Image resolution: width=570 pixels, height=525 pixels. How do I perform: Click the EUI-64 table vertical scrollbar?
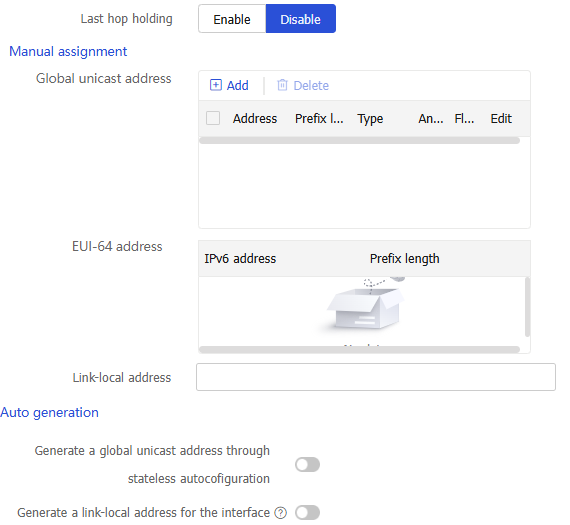click(x=527, y=307)
